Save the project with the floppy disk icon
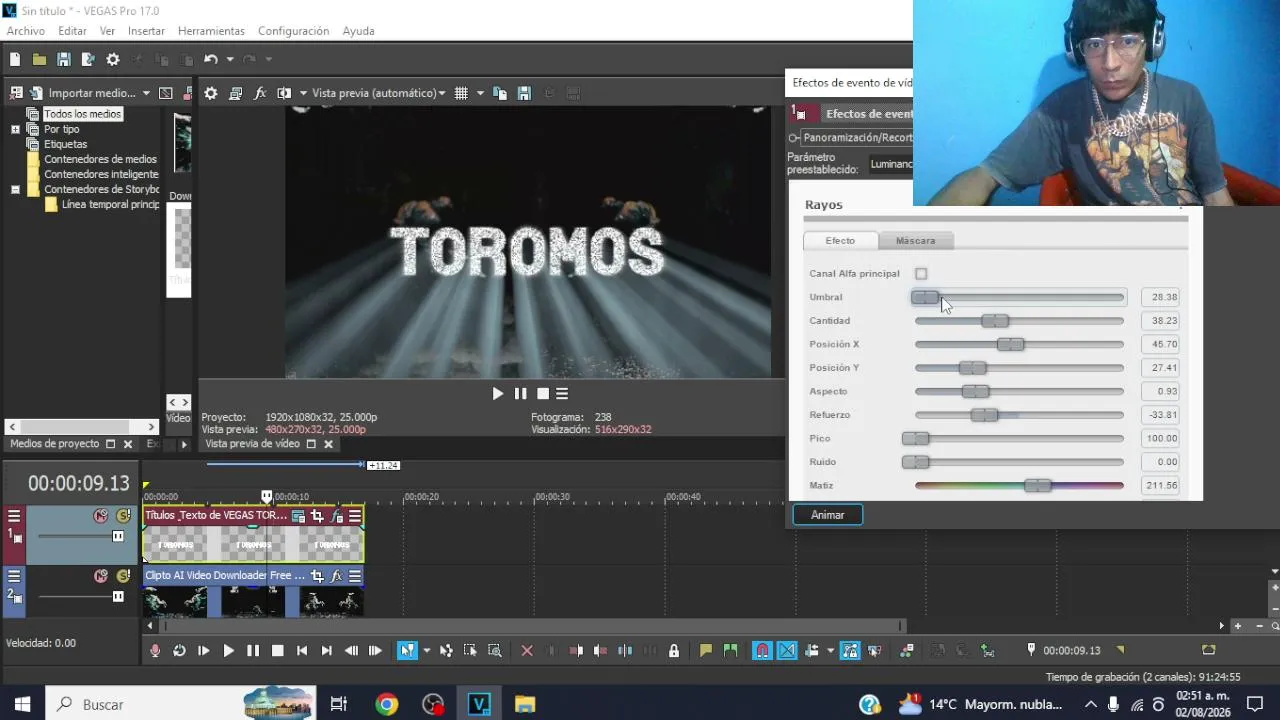1280x720 pixels. (63, 60)
